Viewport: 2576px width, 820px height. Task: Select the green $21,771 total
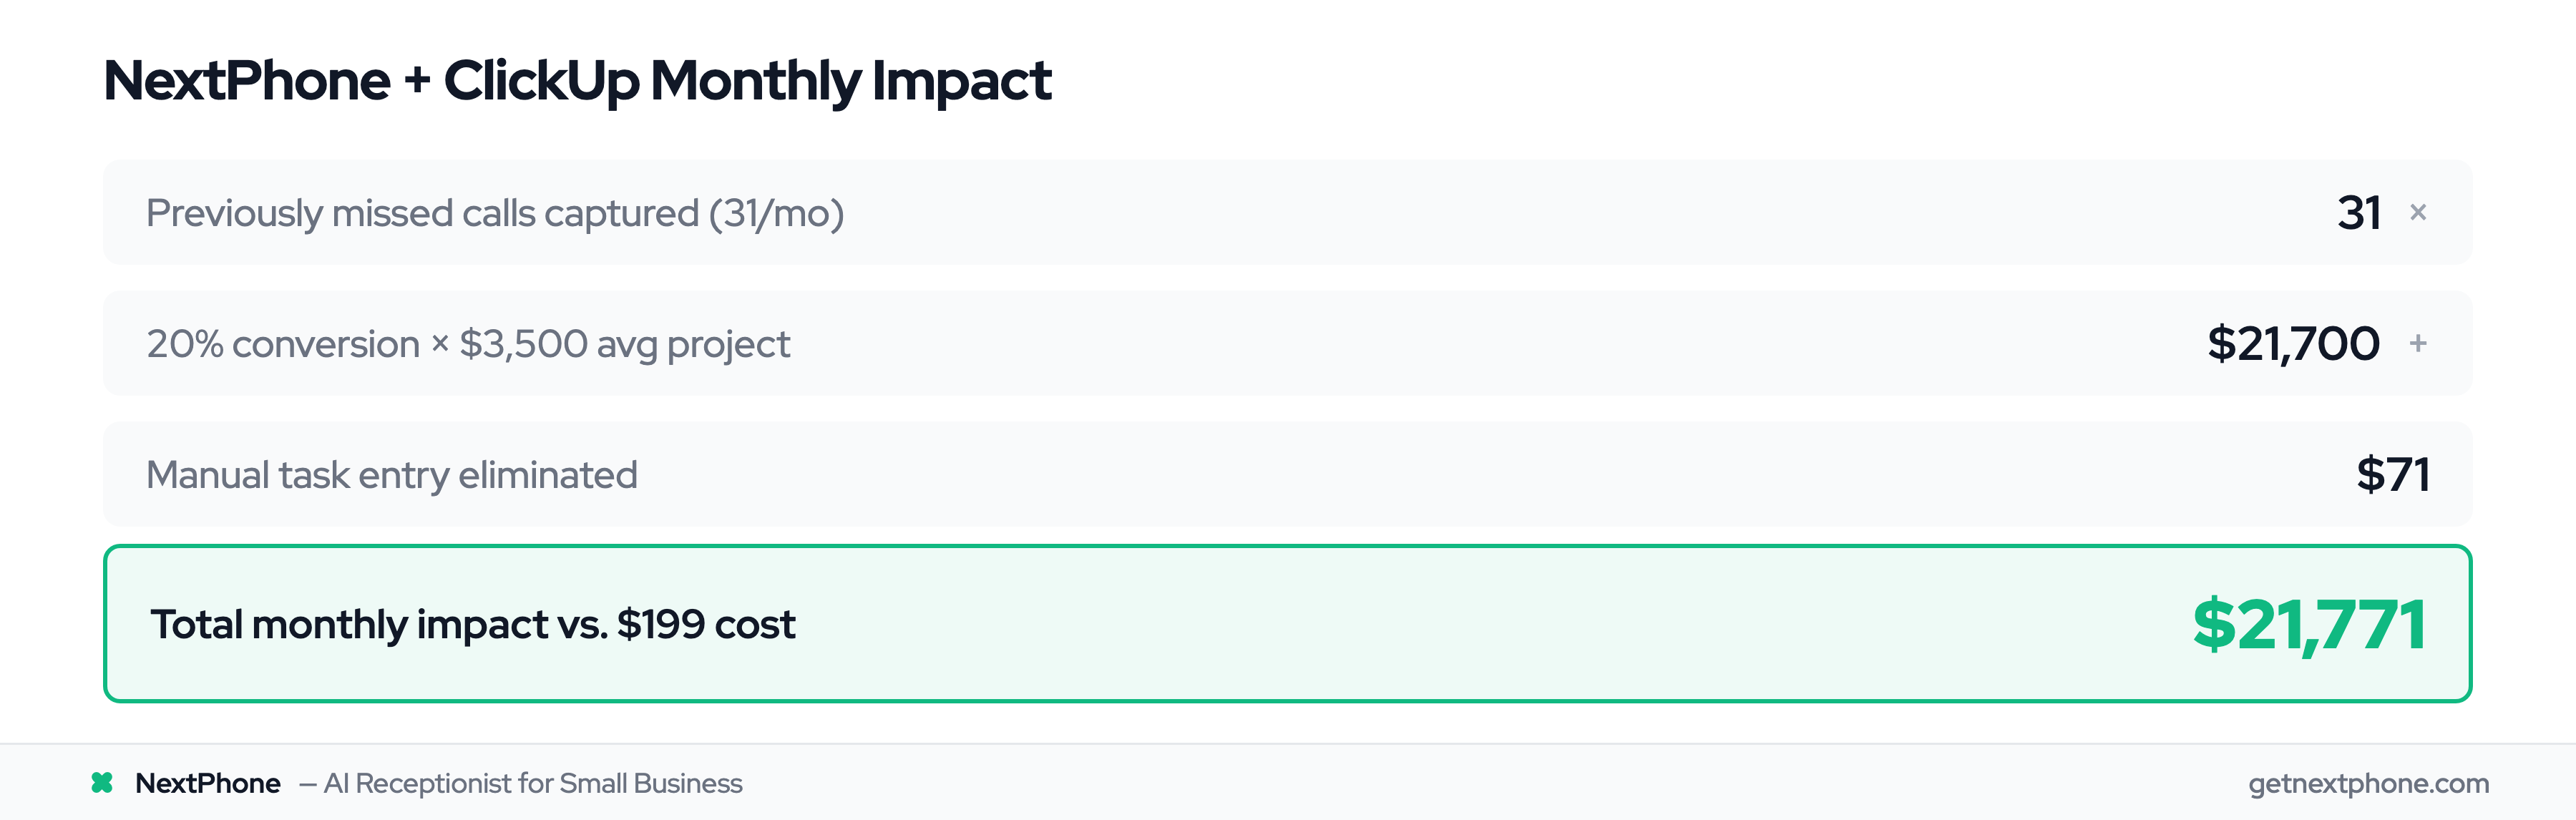tap(2308, 625)
